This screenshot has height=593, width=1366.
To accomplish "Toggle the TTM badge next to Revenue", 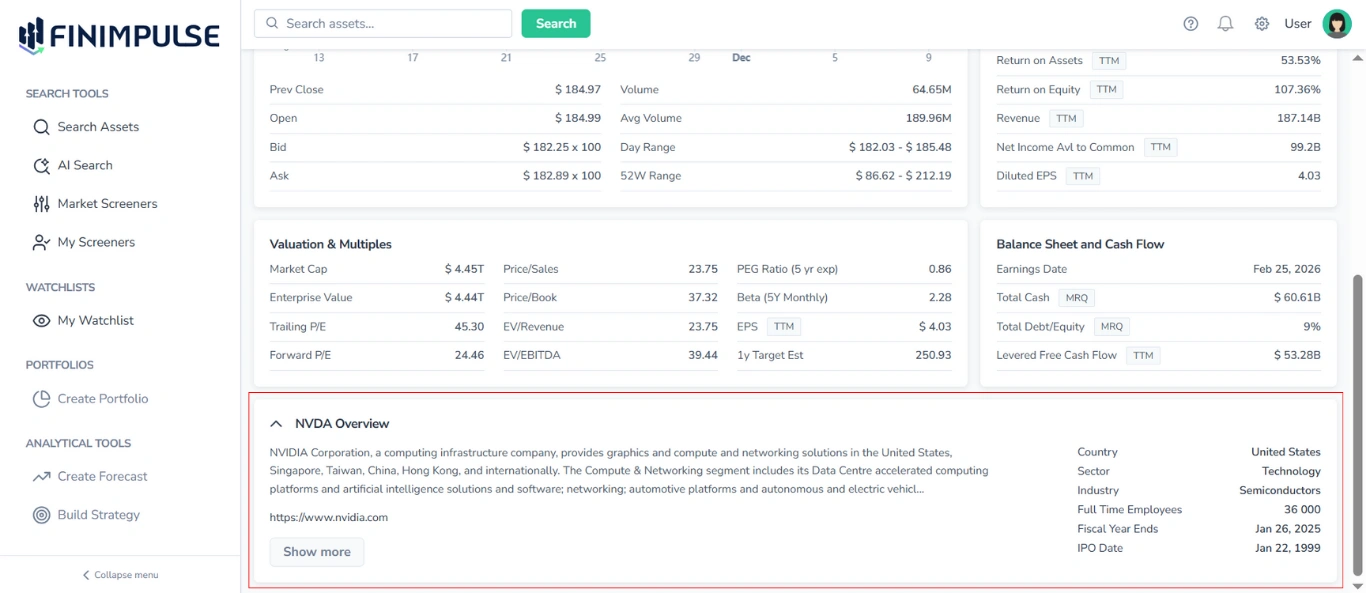I will click(1066, 117).
